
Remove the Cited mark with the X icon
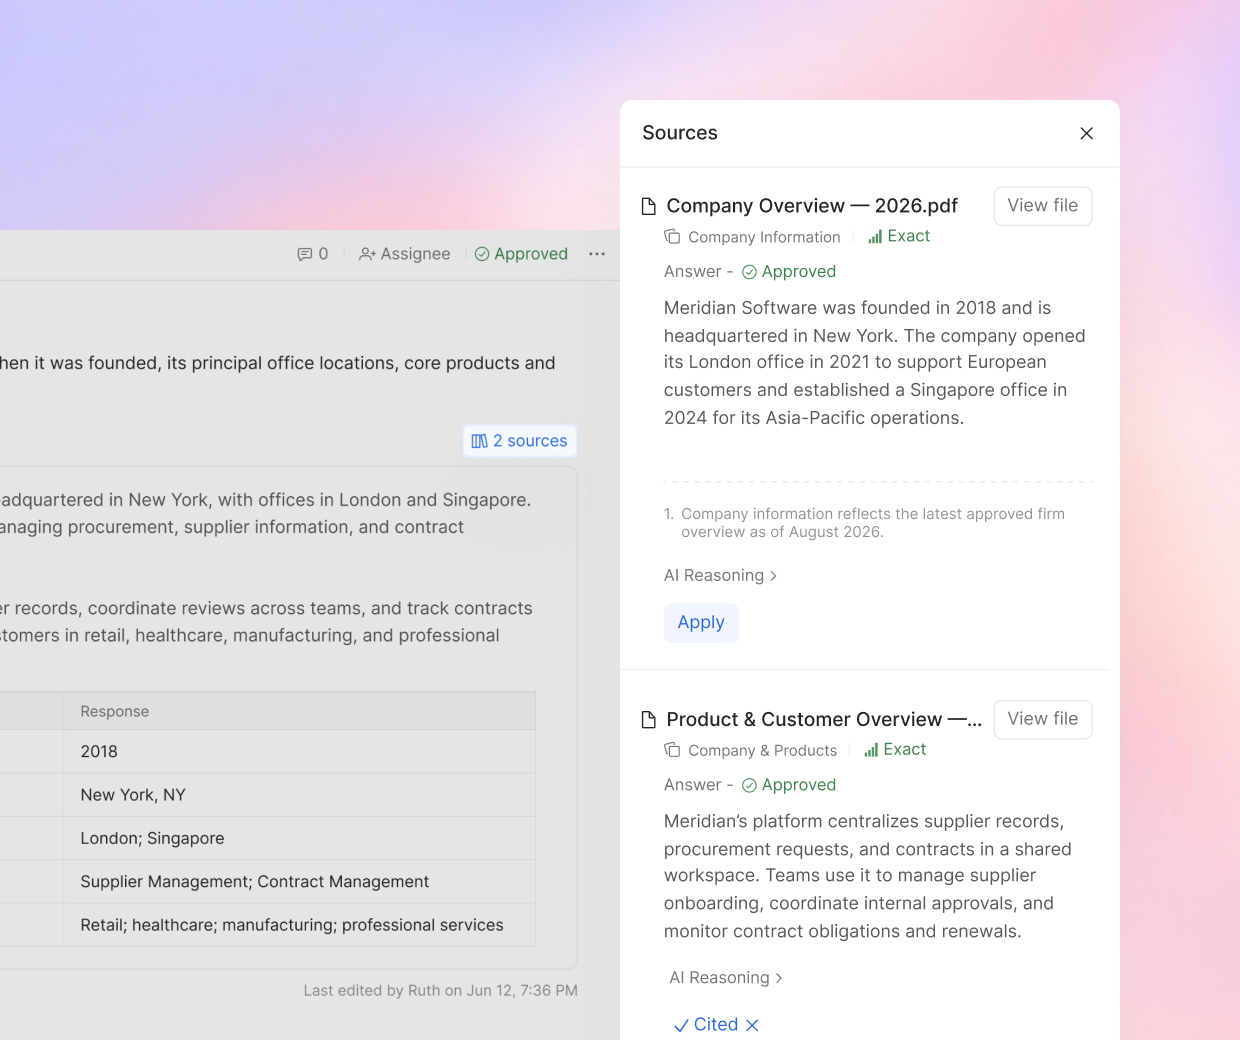point(752,1025)
